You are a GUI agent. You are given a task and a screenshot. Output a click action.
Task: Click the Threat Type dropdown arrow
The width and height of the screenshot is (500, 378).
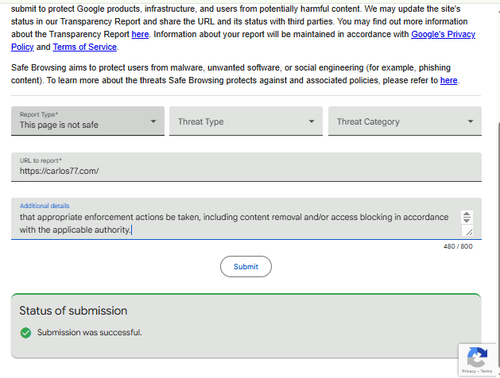click(311, 121)
